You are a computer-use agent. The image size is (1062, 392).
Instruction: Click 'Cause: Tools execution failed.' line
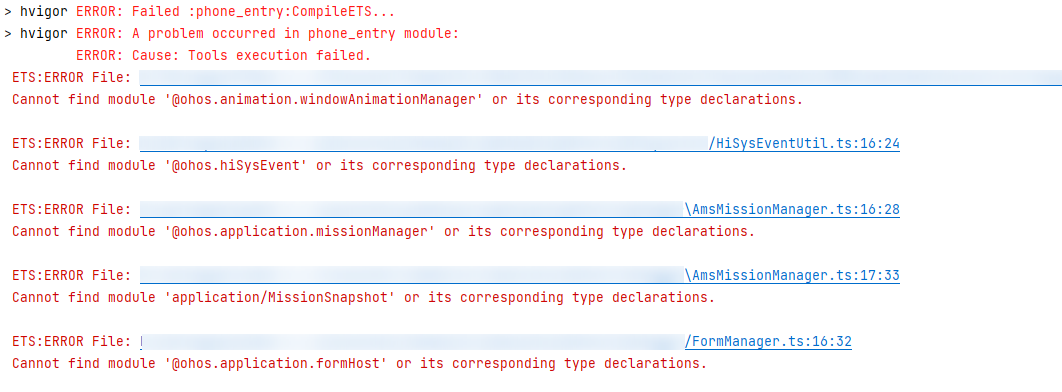(224, 56)
